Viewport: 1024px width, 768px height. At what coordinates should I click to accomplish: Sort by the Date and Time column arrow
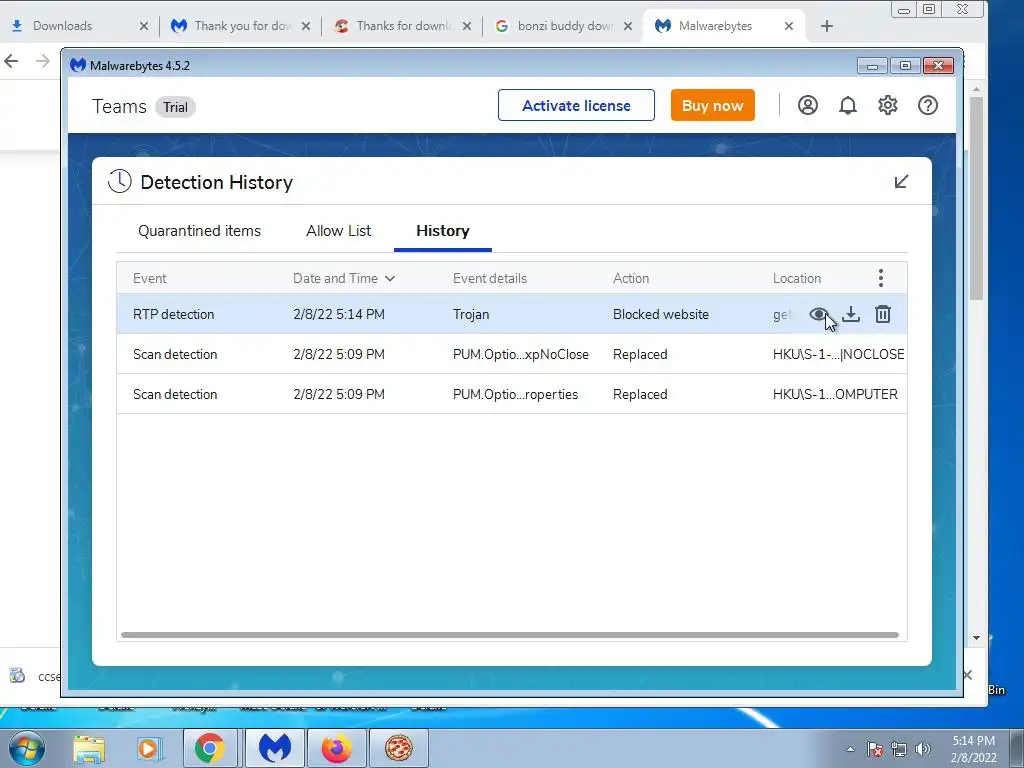390,278
